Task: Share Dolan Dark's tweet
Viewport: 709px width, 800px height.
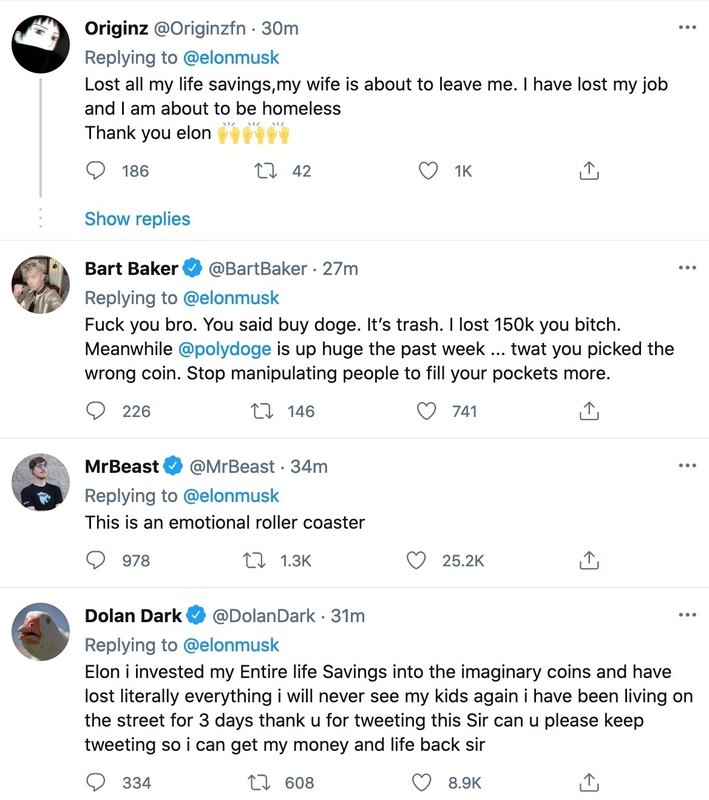Action: [x=589, y=782]
